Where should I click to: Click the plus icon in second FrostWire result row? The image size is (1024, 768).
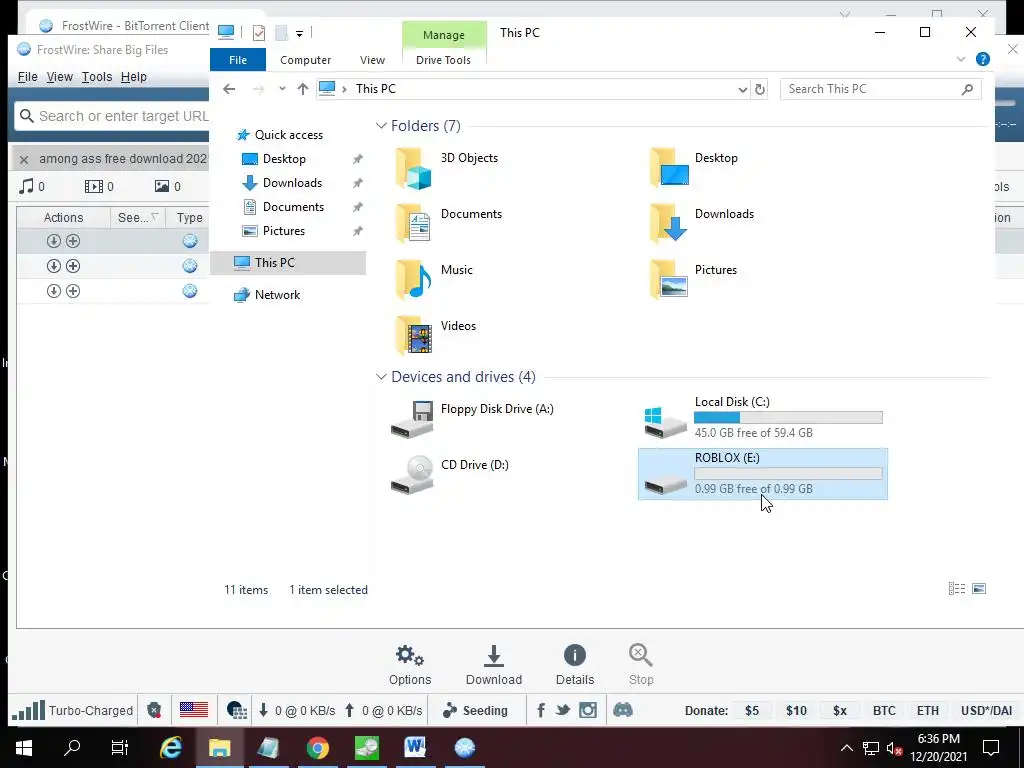click(x=73, y=266)
